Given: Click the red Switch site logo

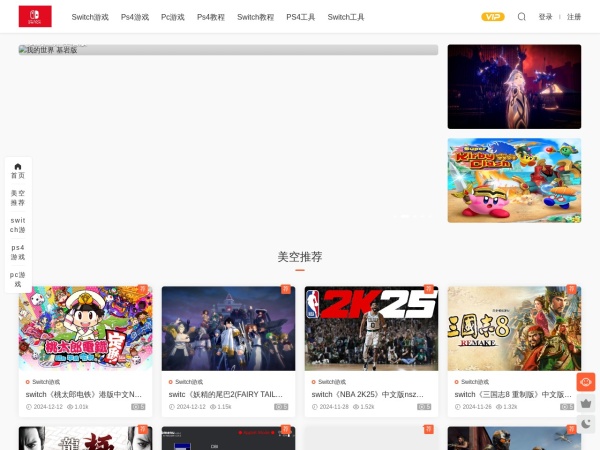Looking at the screenshot, I should click(x=35, y=16).
